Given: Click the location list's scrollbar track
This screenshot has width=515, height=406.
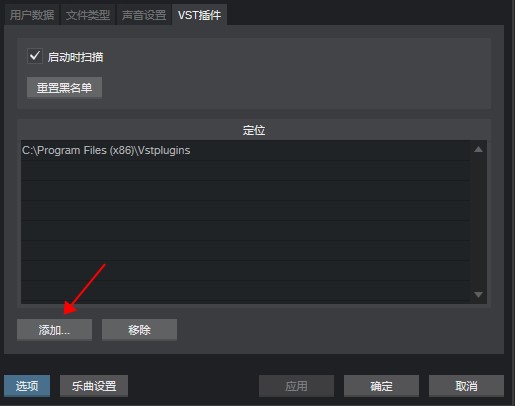Looking at the screenshot, I should click(x=478, y=222).
